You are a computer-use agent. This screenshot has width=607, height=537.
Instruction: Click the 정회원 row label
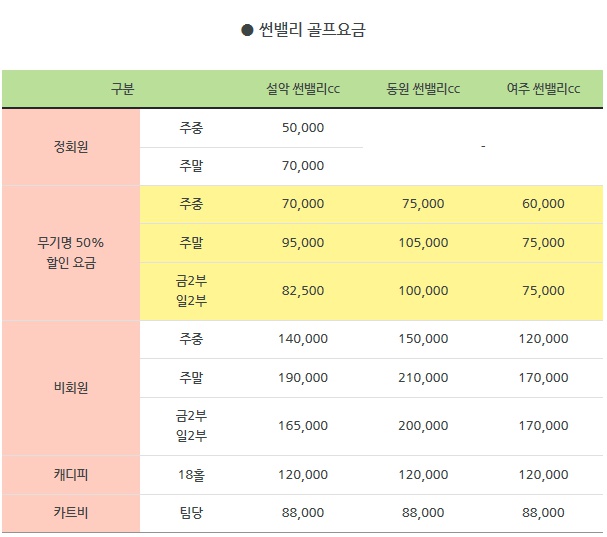click(71, 147)
